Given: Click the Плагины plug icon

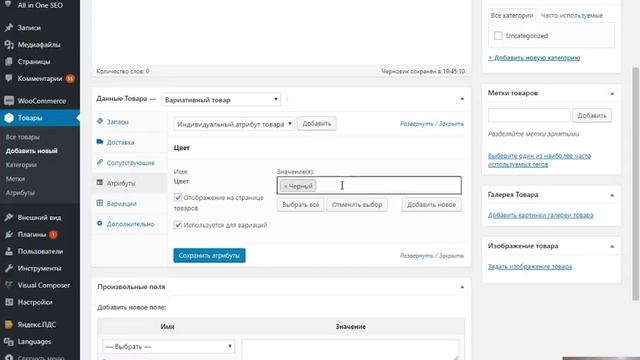Looking at the screenshot, I should [9, 235].
